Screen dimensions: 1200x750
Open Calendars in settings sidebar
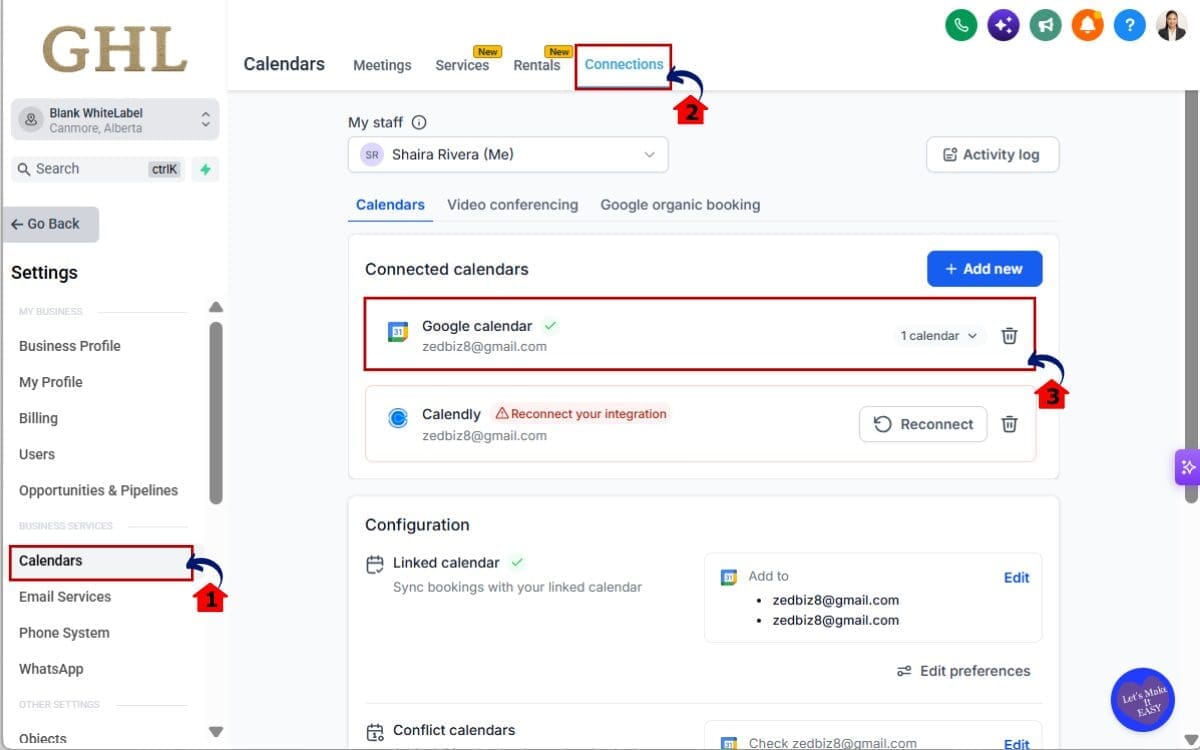(100, 561)
